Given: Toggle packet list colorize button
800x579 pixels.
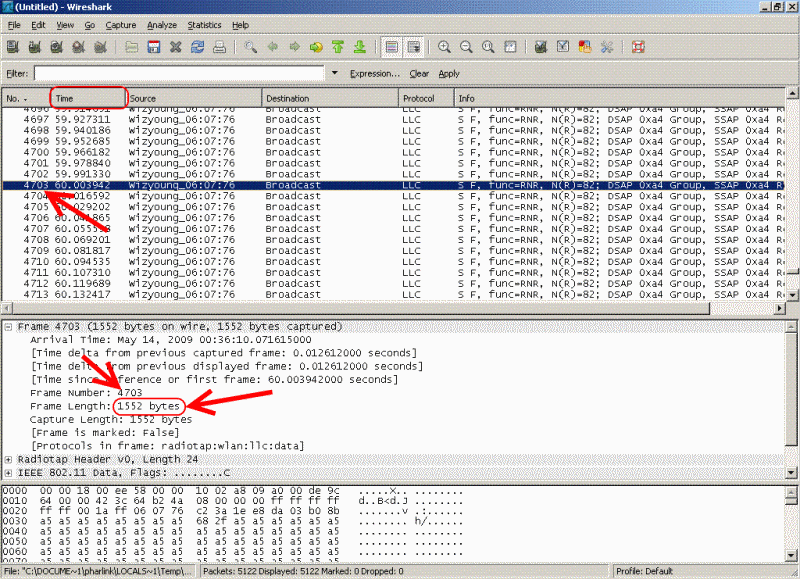Looking at the screenshot, I should tap(392, 47).
